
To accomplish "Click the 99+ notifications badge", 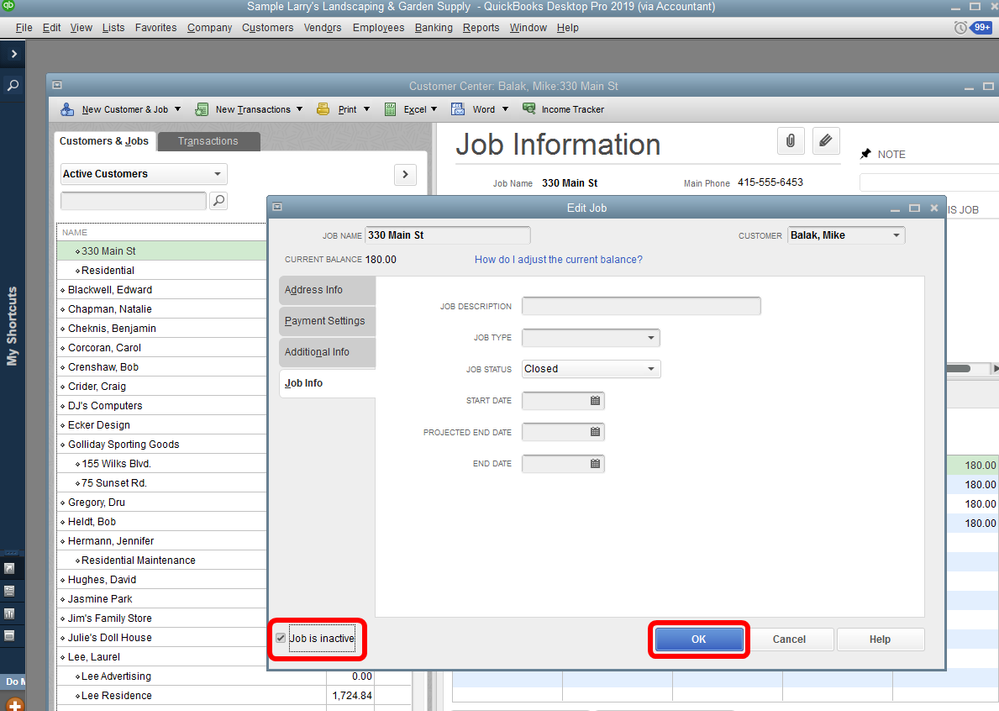I will (982, 27).
